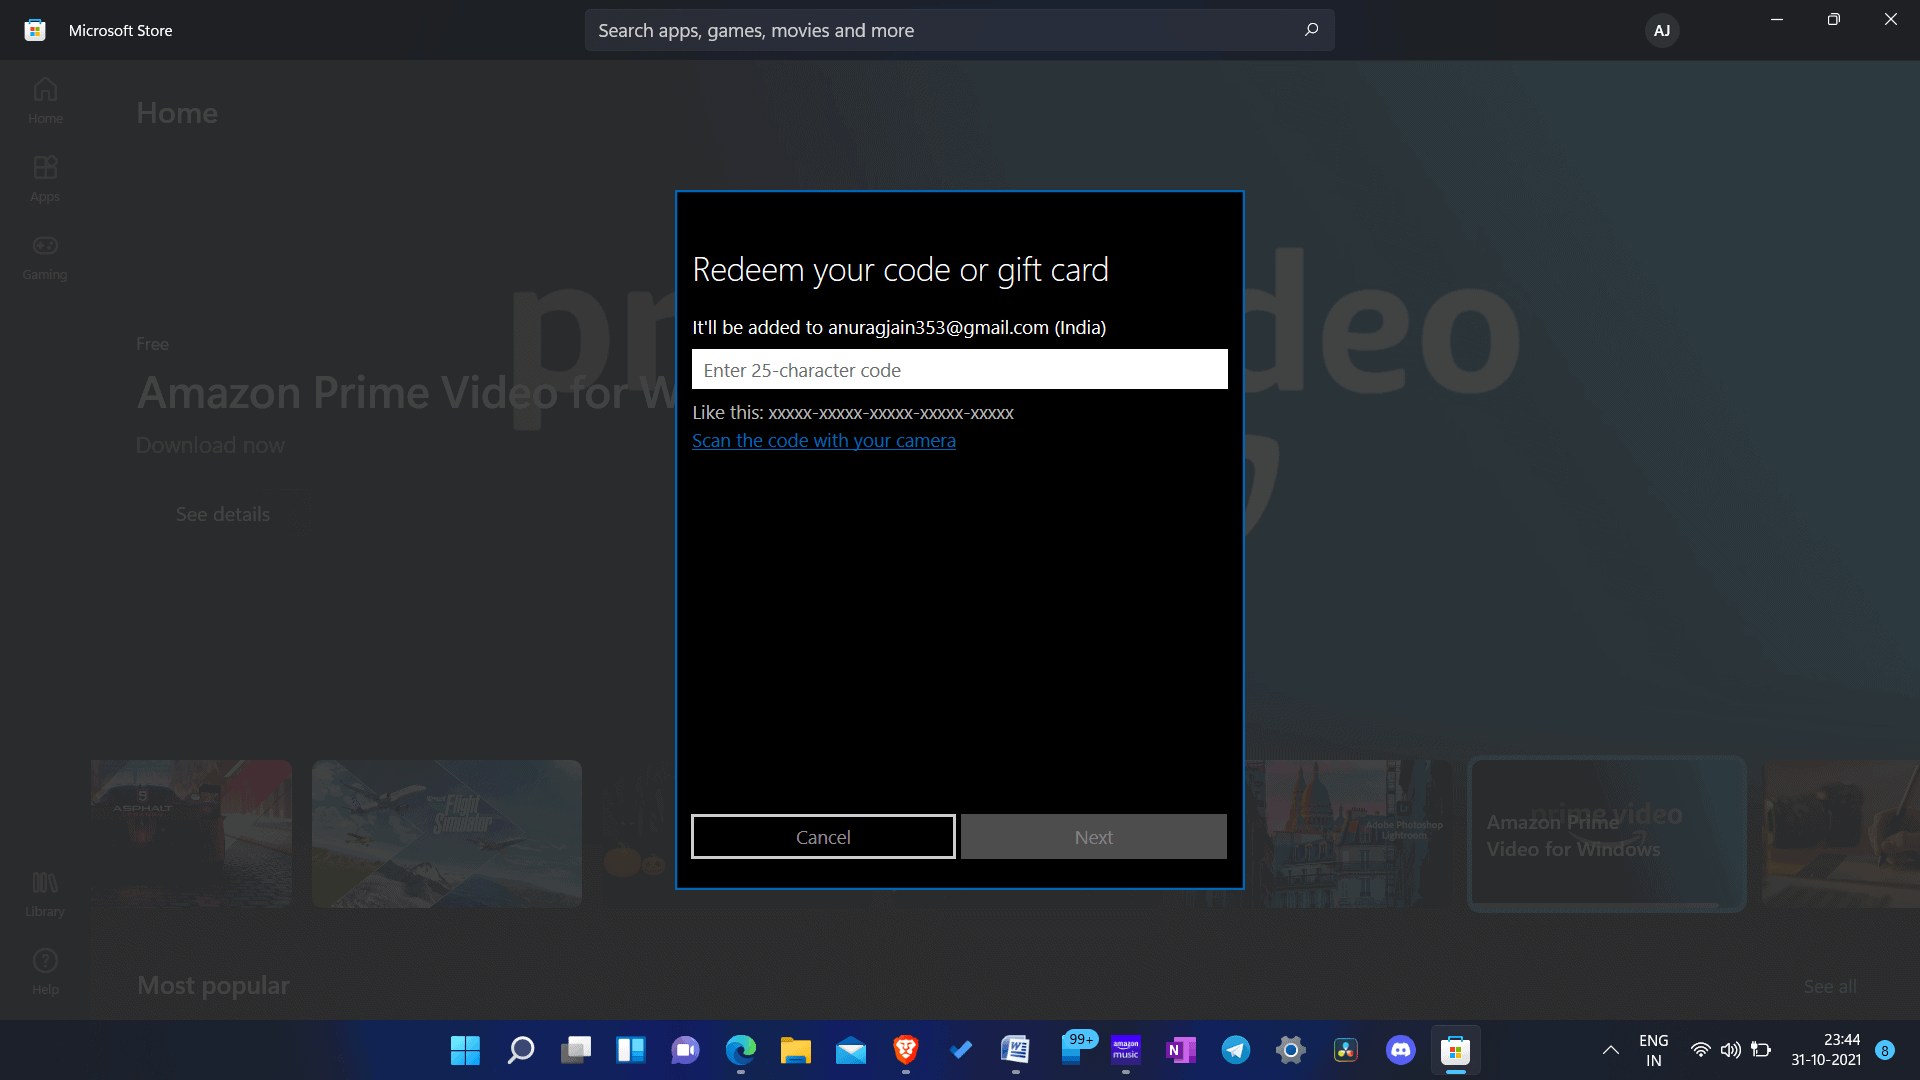
Task: Navigate to Gaming section in sidebar
Action: tap(45, 256)
